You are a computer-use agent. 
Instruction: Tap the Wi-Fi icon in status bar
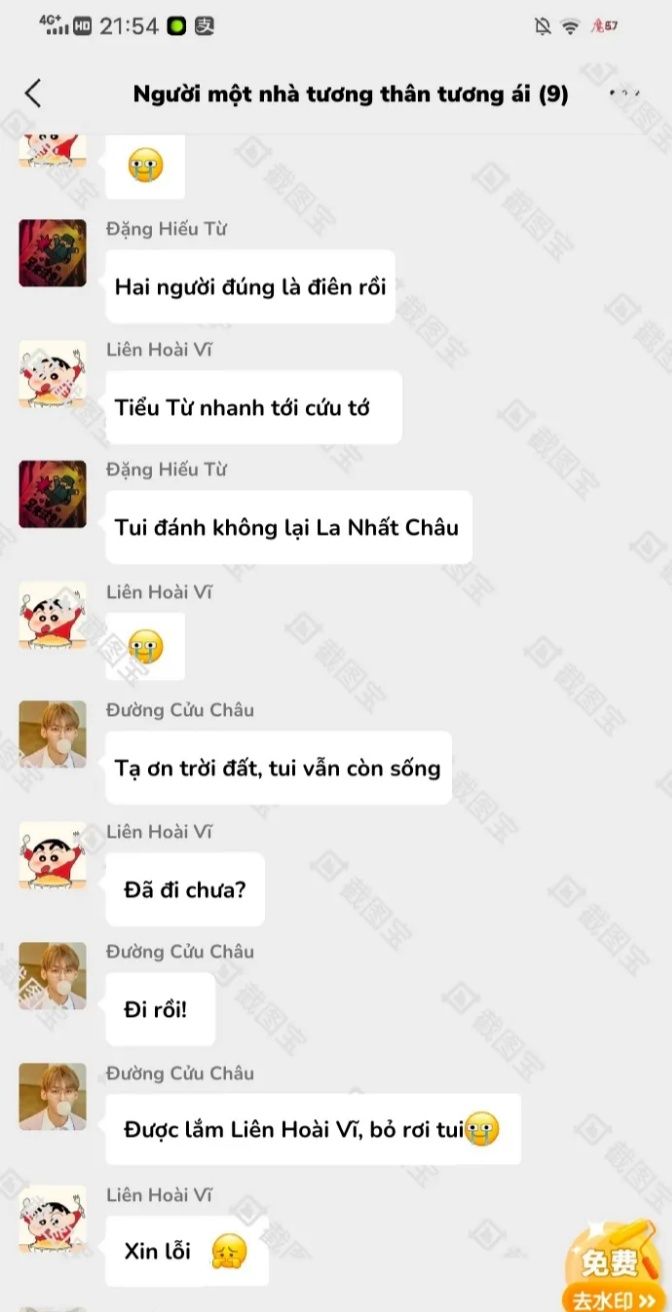pos(570,27)
